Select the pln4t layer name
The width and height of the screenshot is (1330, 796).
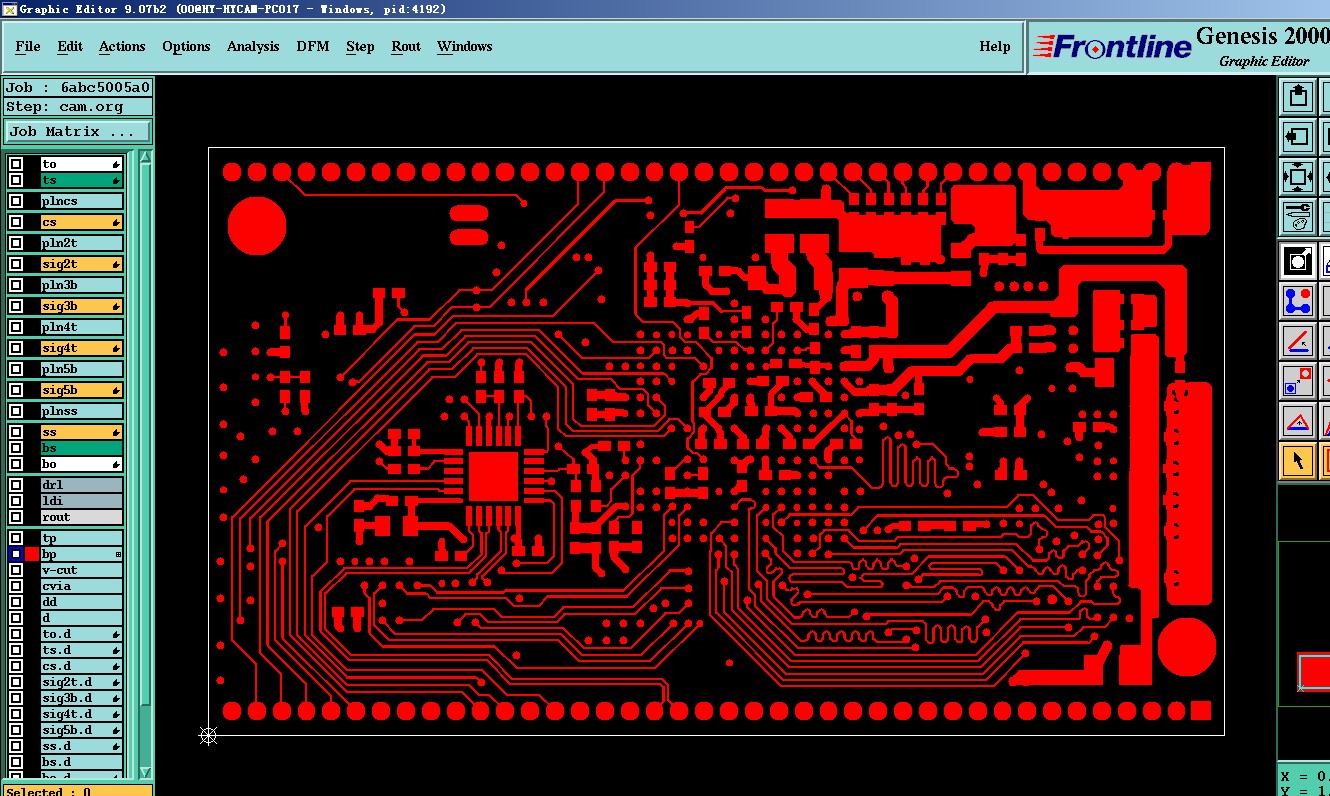click(82, 327)
